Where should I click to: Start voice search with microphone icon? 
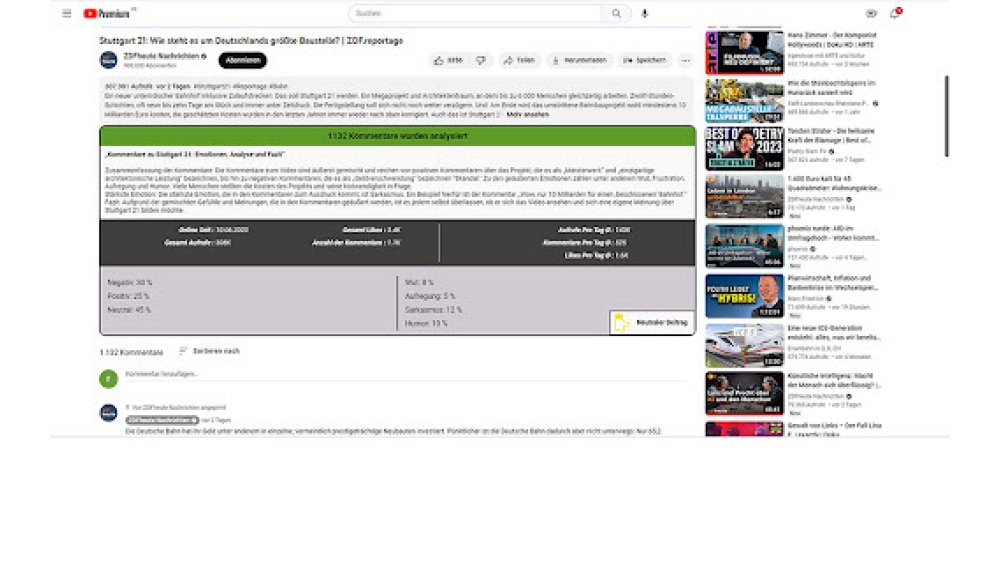coord(645,13)
